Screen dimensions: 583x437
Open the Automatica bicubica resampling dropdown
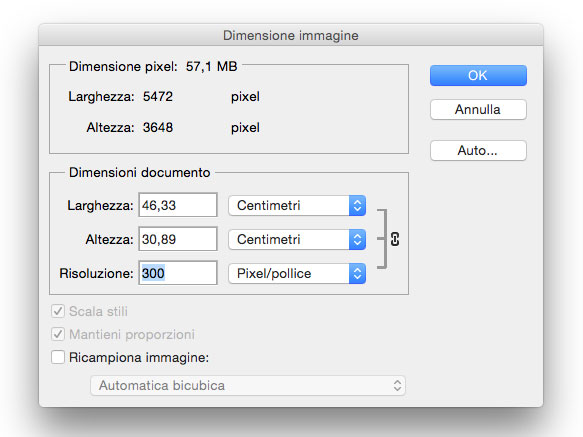248,385
